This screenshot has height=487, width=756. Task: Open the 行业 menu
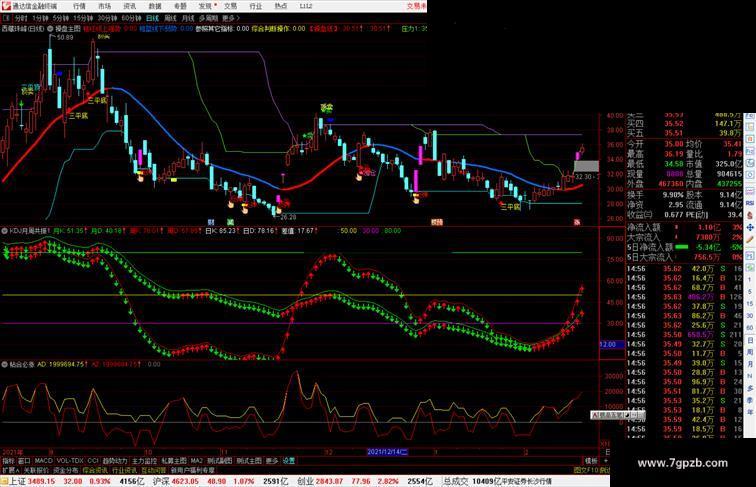click(x=256, y=6)
